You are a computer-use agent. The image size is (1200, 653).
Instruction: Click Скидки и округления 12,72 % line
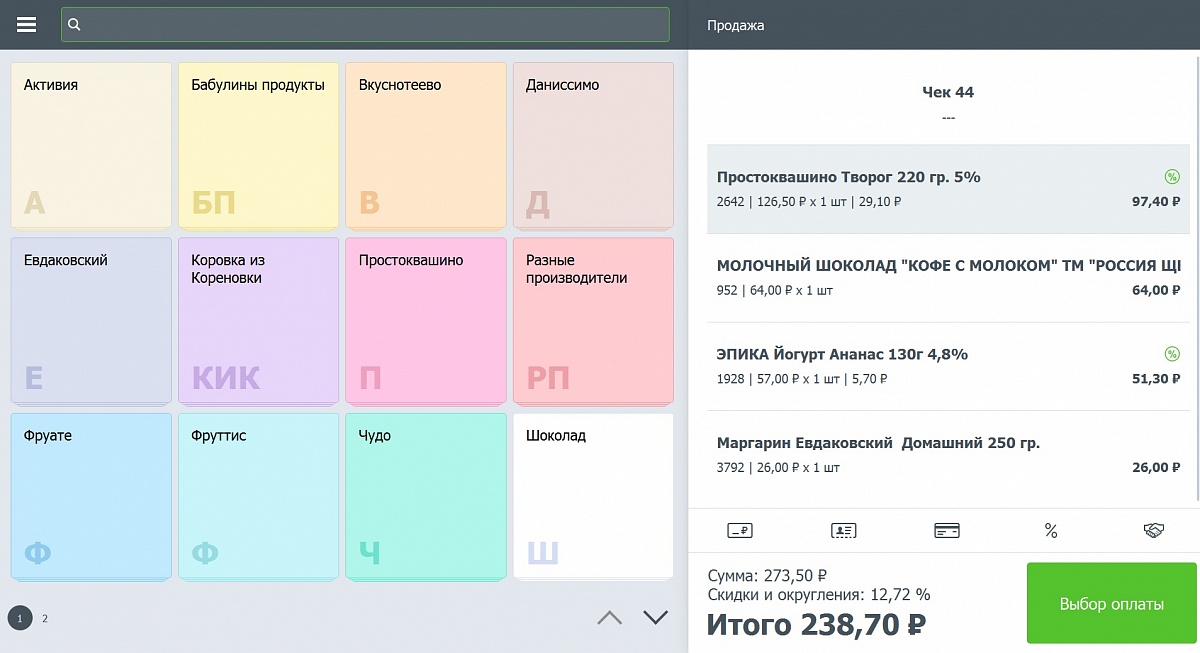[x=819, y=595]
